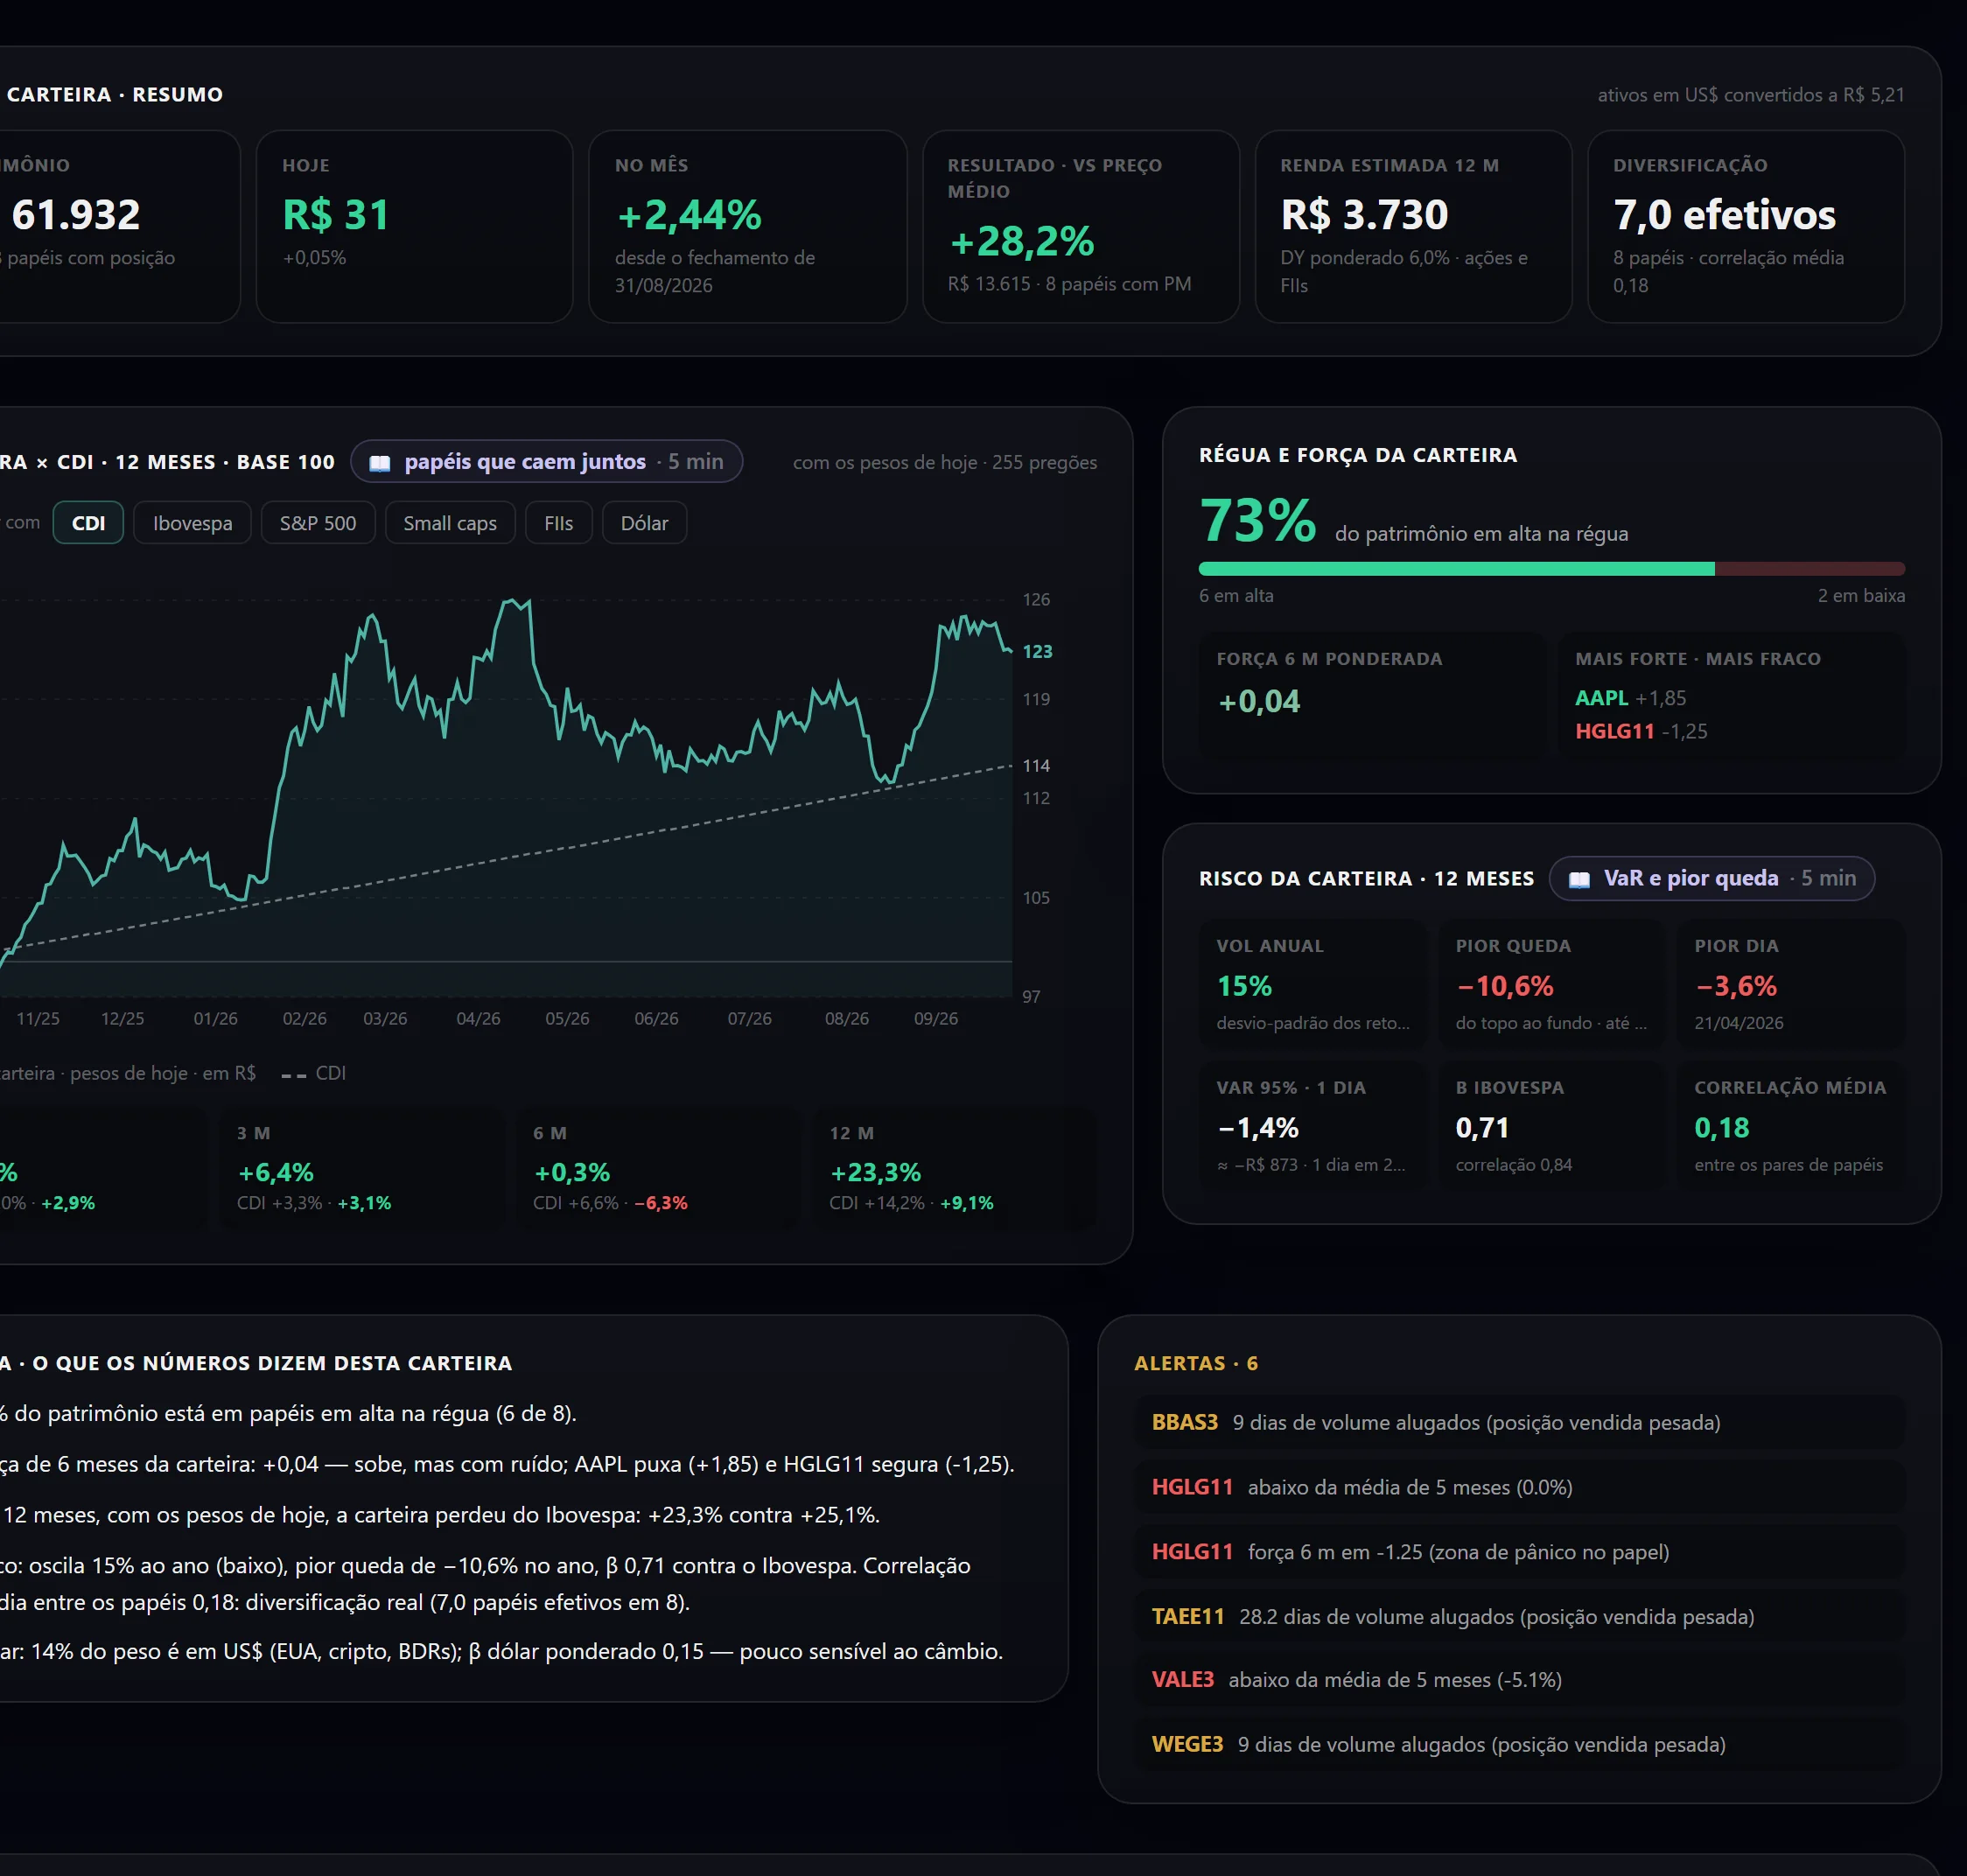Open the HOJE R$ 31 summary card
This screenshot has height=1876, width=1967.
(415, 227)
